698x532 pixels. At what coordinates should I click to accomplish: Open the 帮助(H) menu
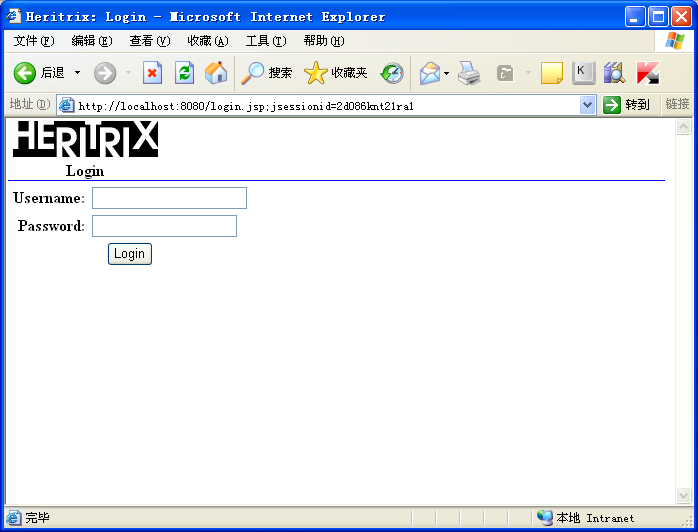point(324,41)
